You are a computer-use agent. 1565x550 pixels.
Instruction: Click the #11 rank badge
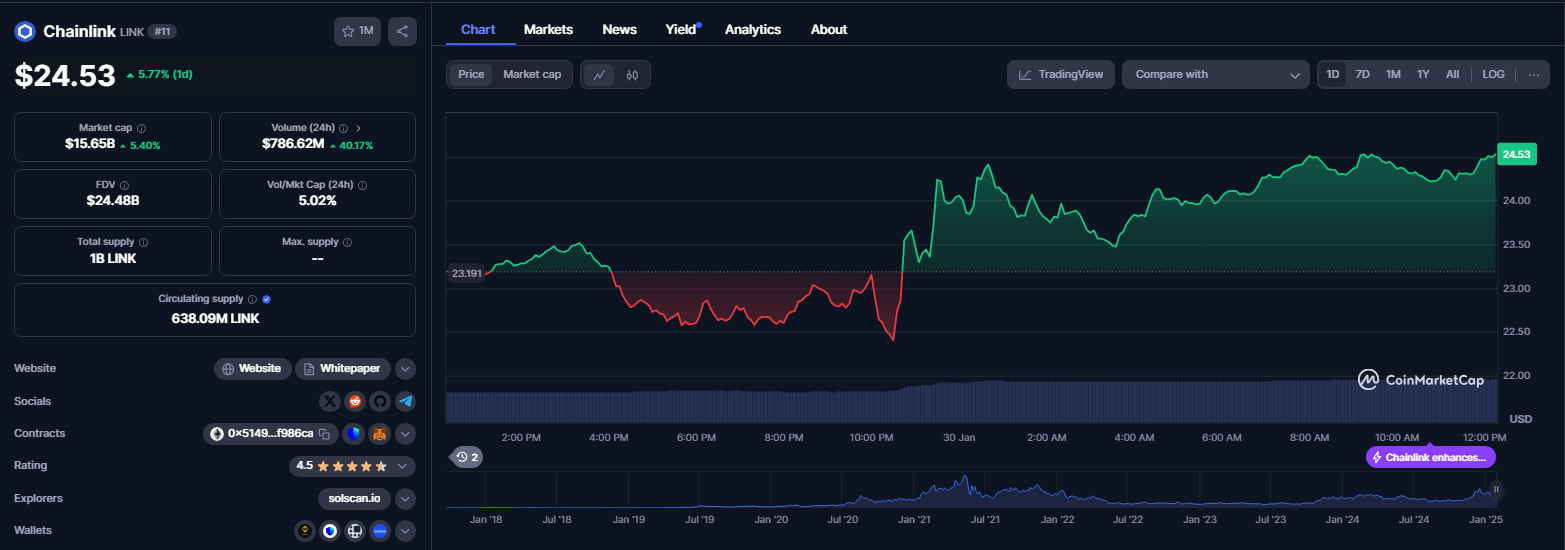point(162,32)
